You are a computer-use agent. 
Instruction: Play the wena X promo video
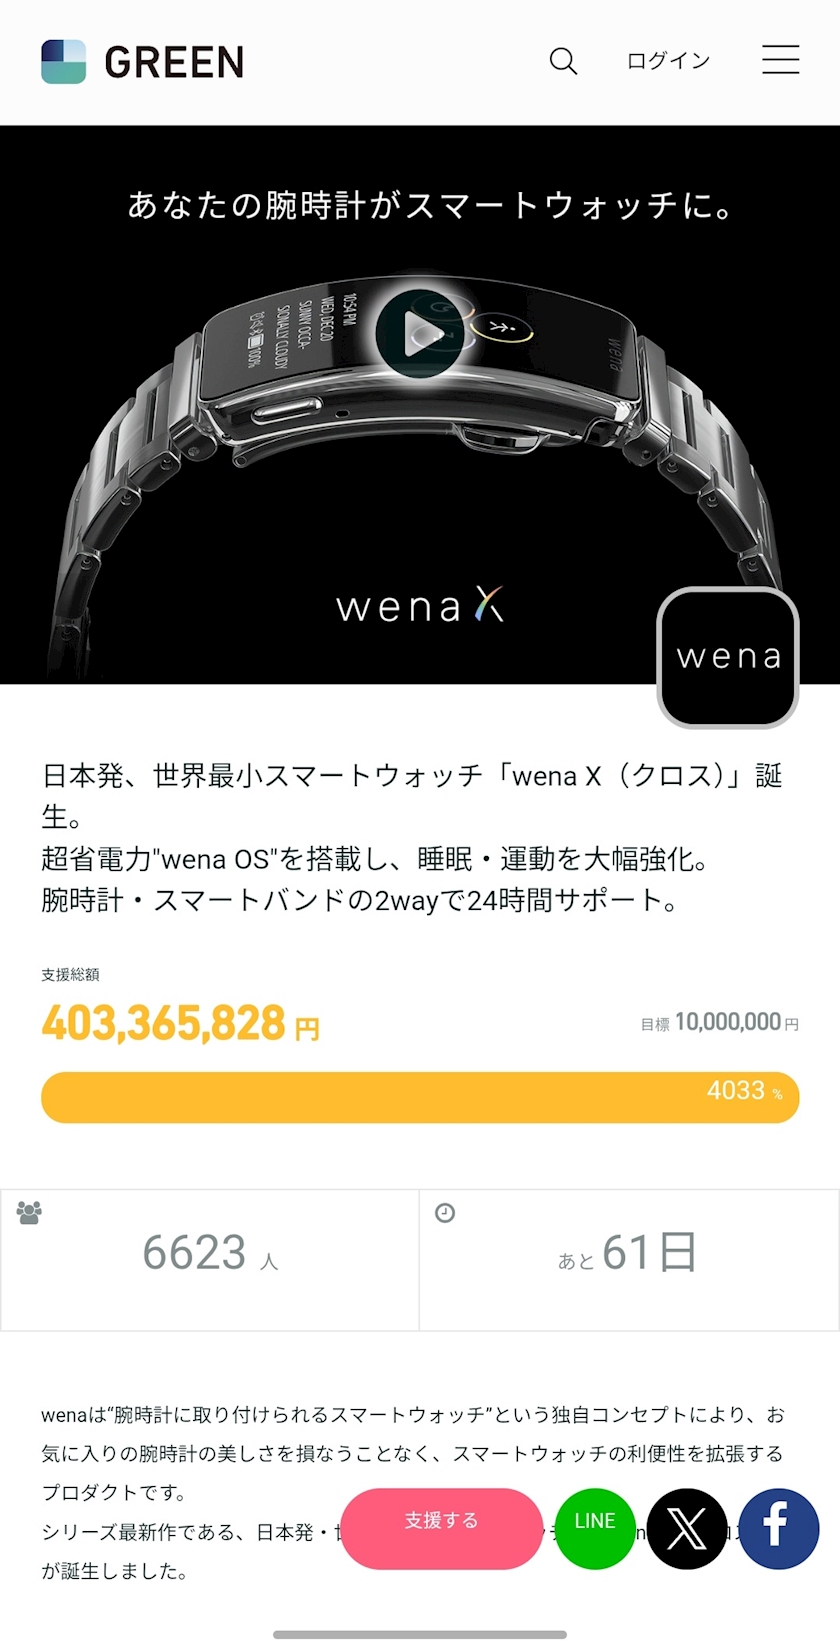[x=420, y=334]
